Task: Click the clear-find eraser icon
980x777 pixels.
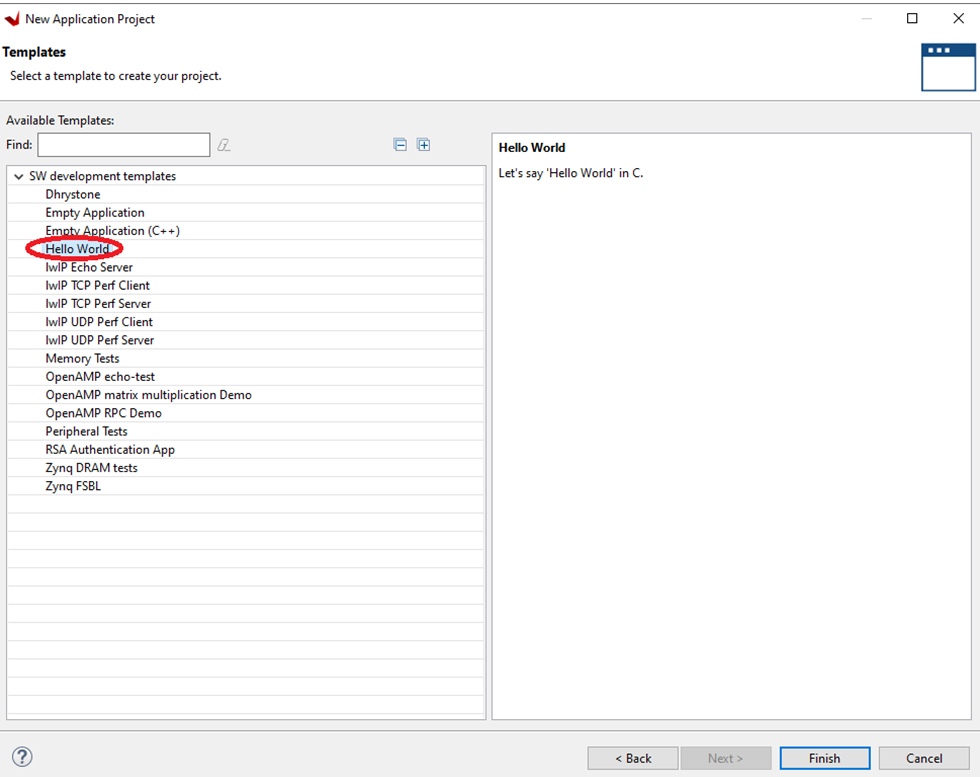Action: (224, 145)
